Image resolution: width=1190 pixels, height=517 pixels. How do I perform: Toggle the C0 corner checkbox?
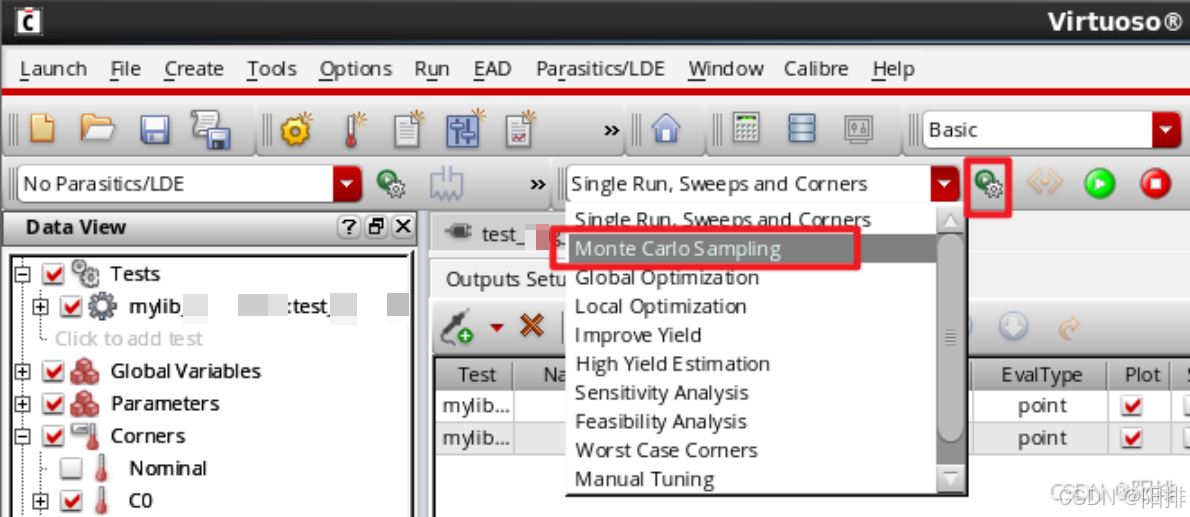click(71, 501)
